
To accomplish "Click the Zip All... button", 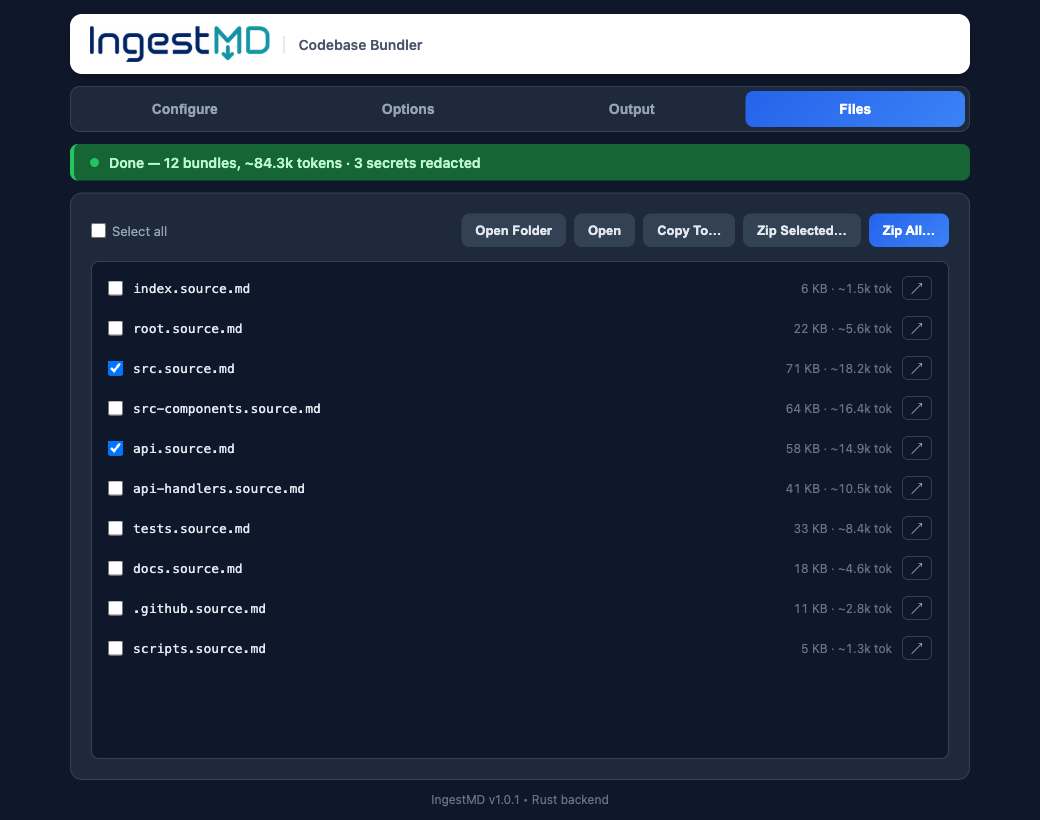I will click(909, 230).
